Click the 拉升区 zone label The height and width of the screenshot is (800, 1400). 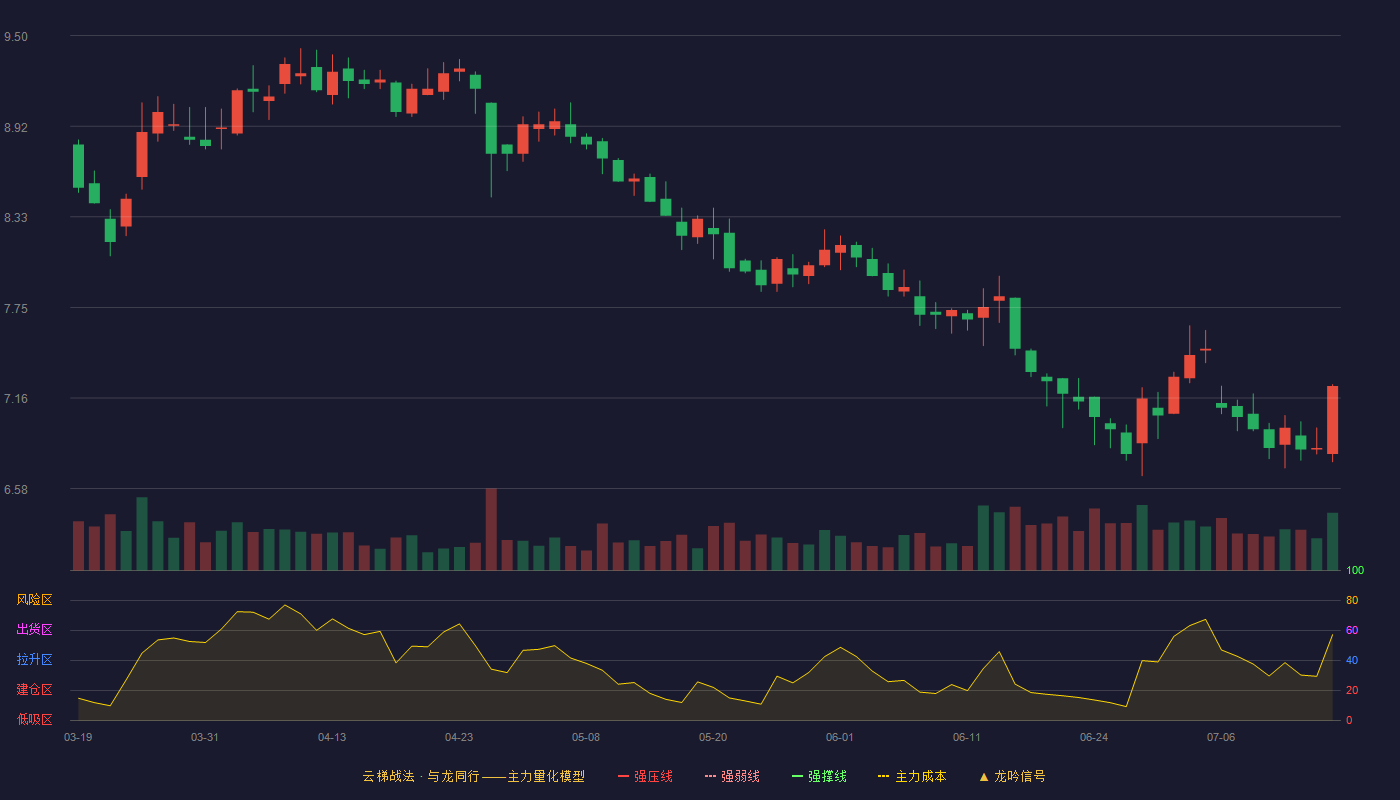34,660
